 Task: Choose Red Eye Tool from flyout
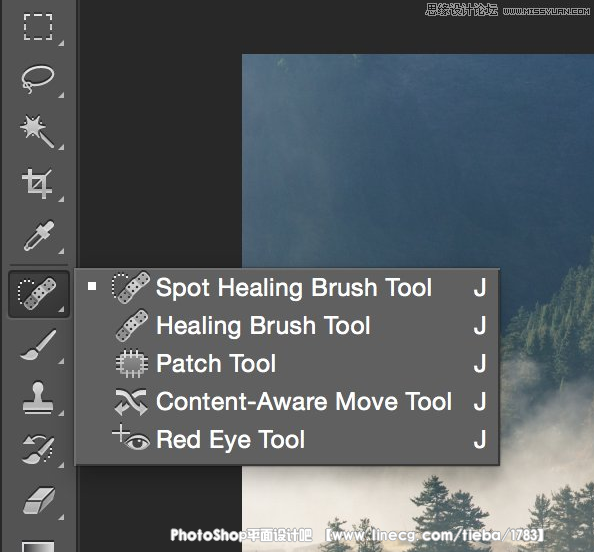pyautogui.click(x=287, y=439)
